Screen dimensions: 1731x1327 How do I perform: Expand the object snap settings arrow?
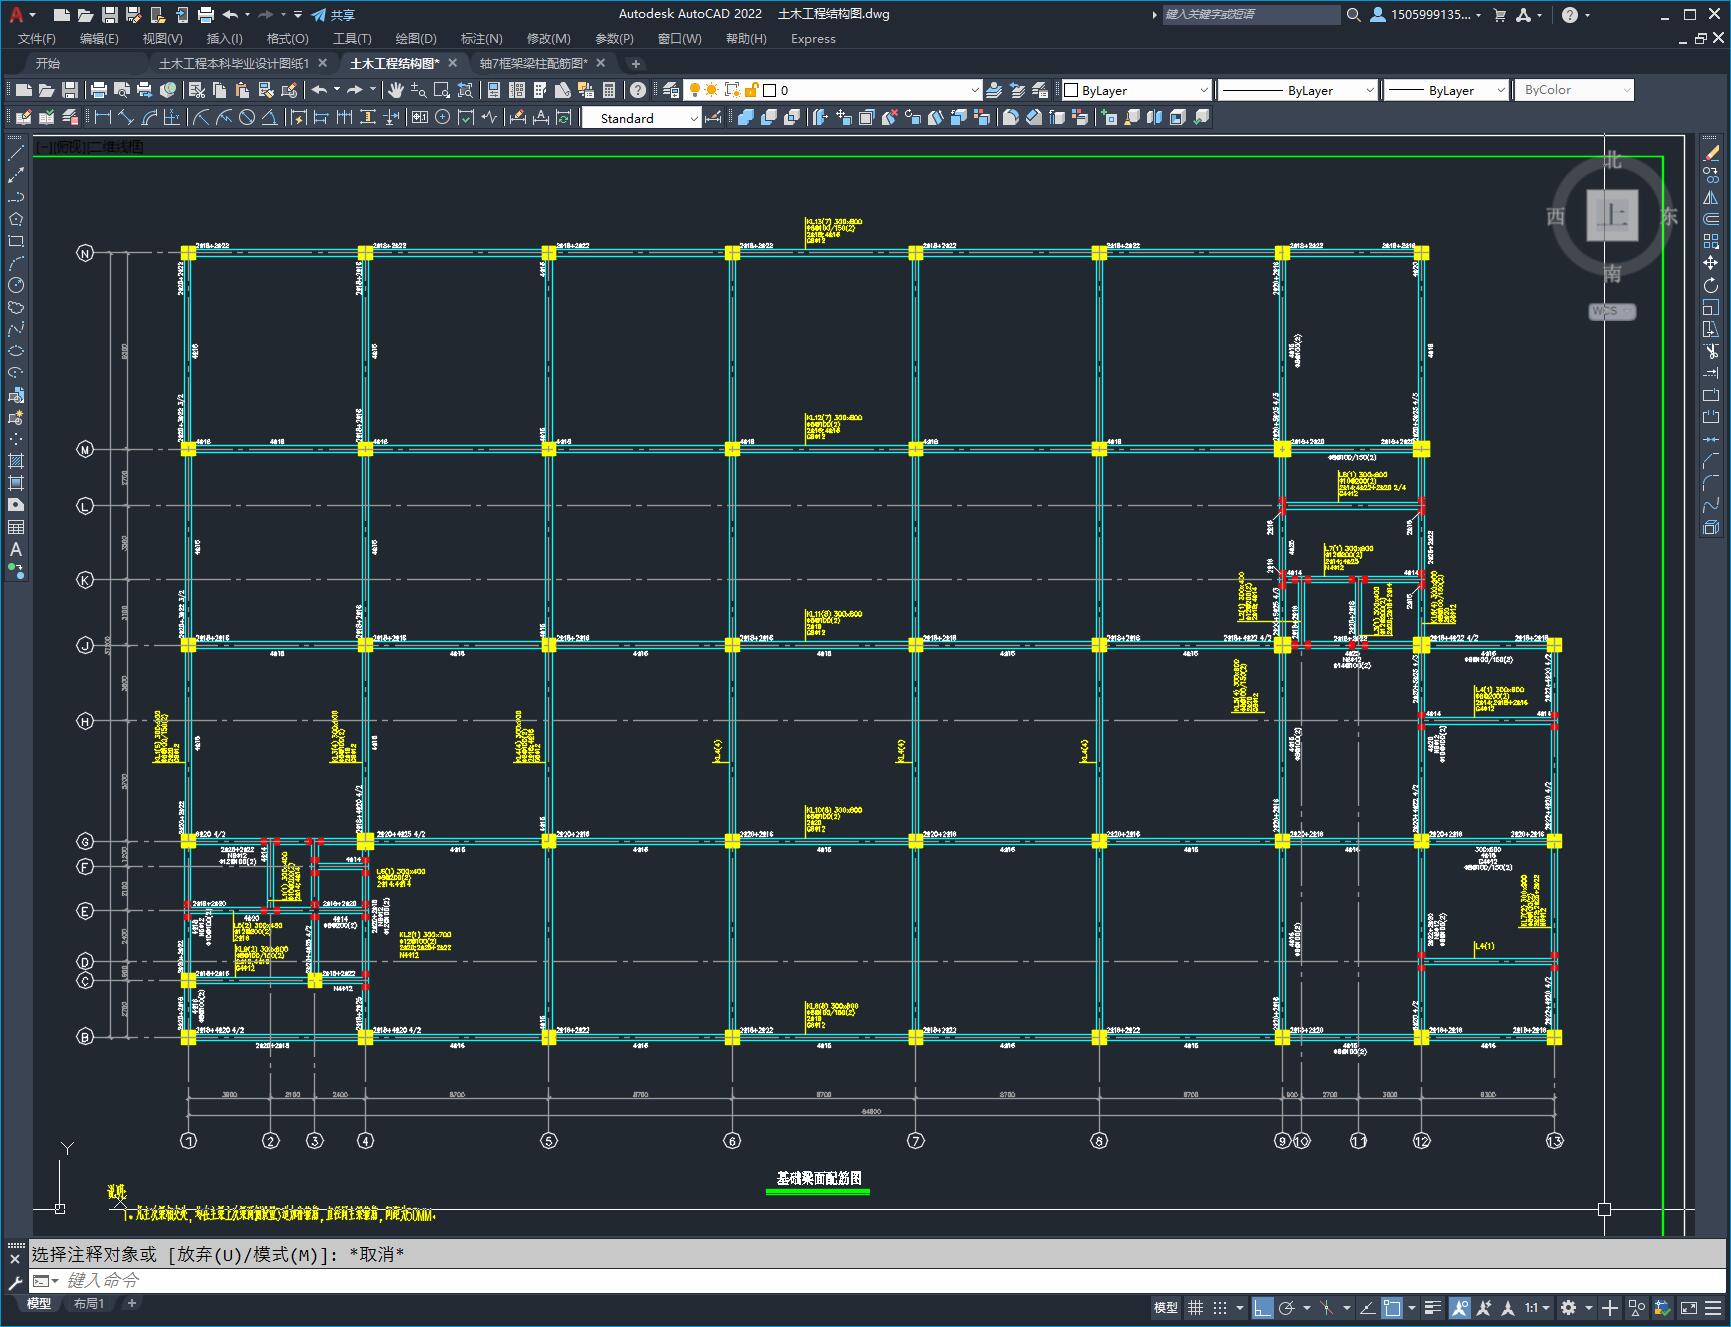pos(1412,1307)
